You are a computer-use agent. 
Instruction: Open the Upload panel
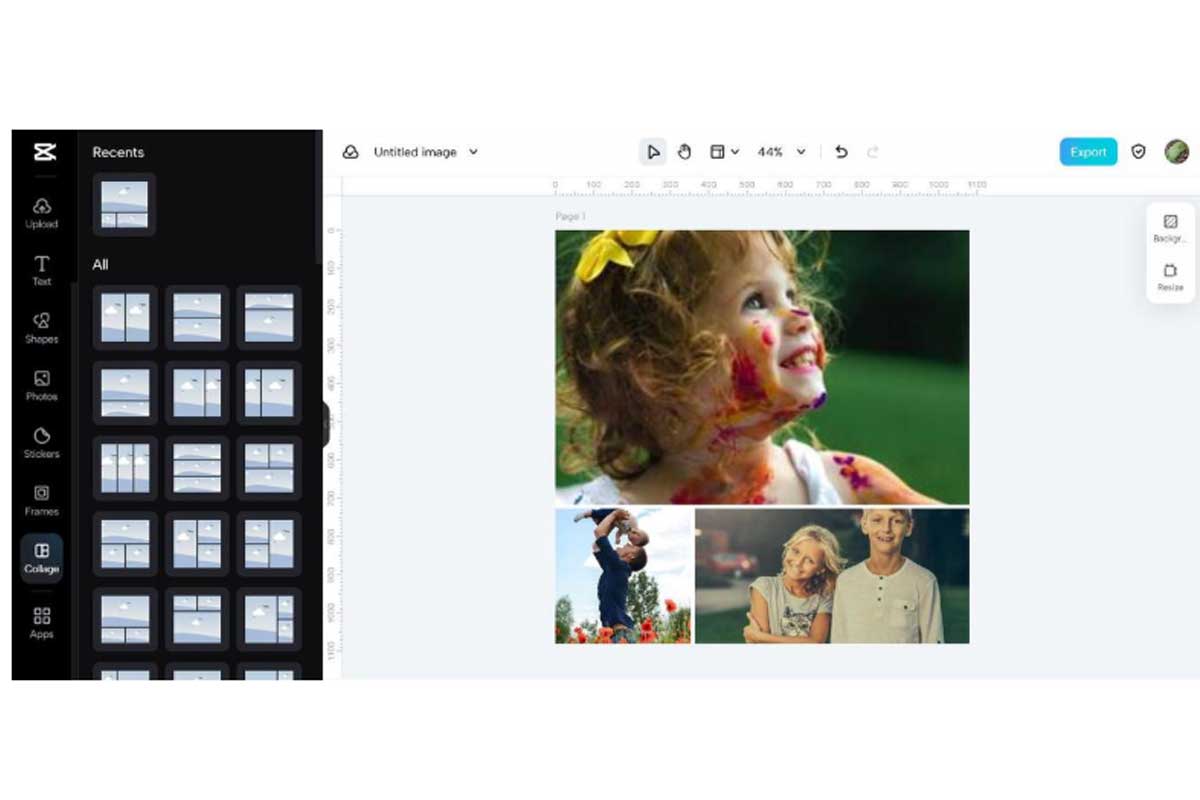42,212
